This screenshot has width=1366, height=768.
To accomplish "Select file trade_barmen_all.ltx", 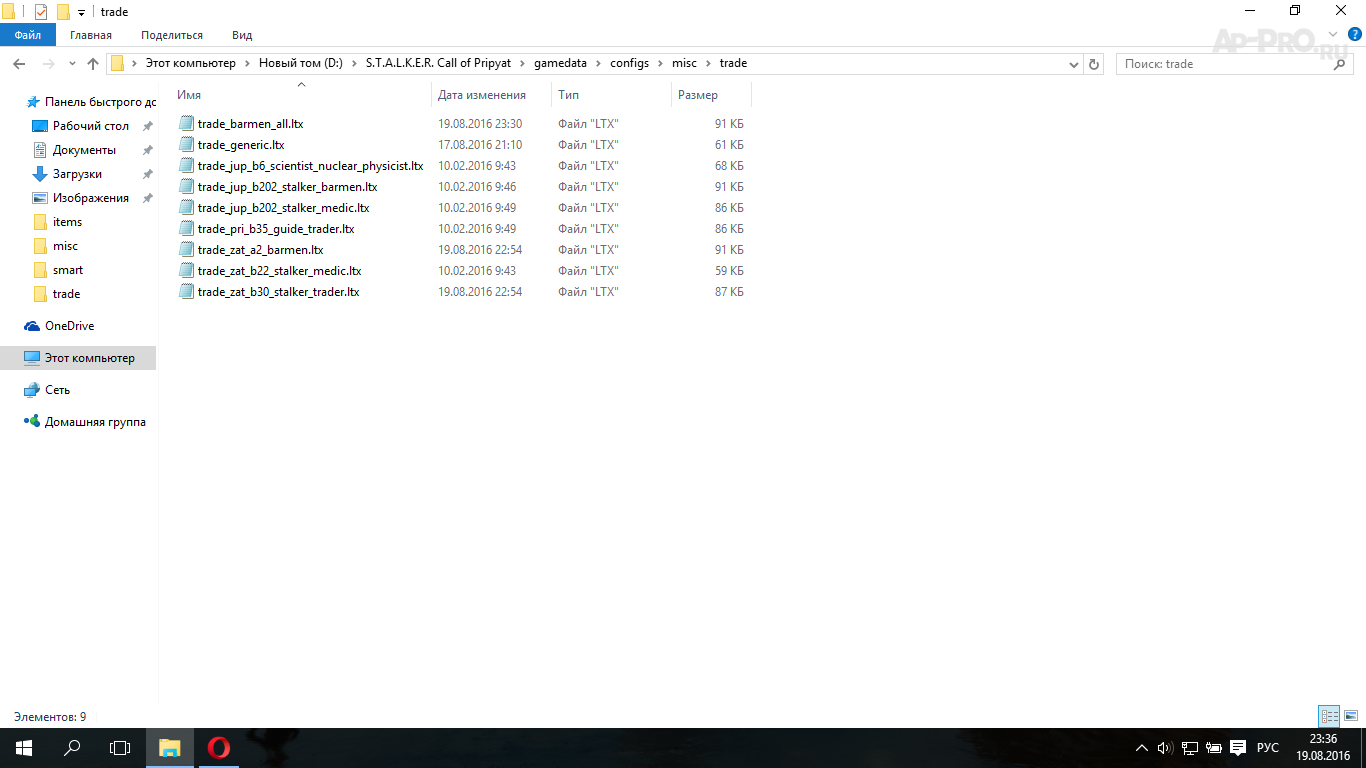I will (x=250, y=124).
